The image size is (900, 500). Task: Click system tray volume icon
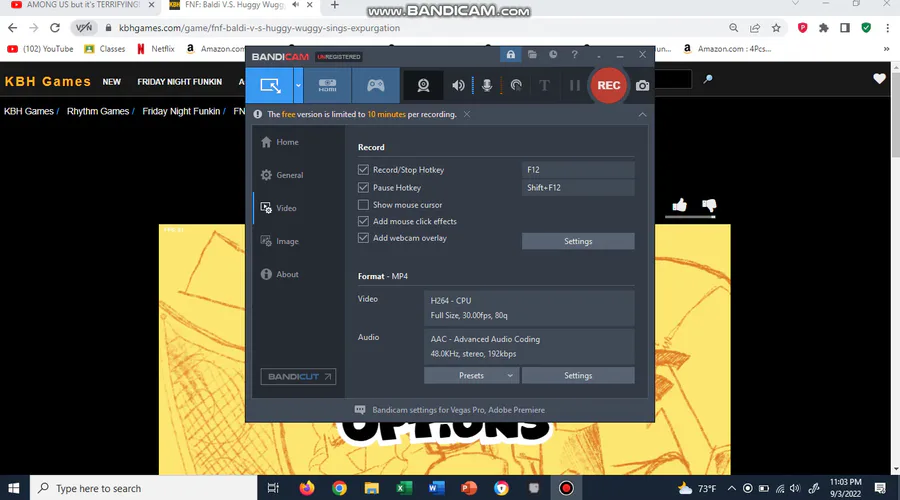pos(794,489)
